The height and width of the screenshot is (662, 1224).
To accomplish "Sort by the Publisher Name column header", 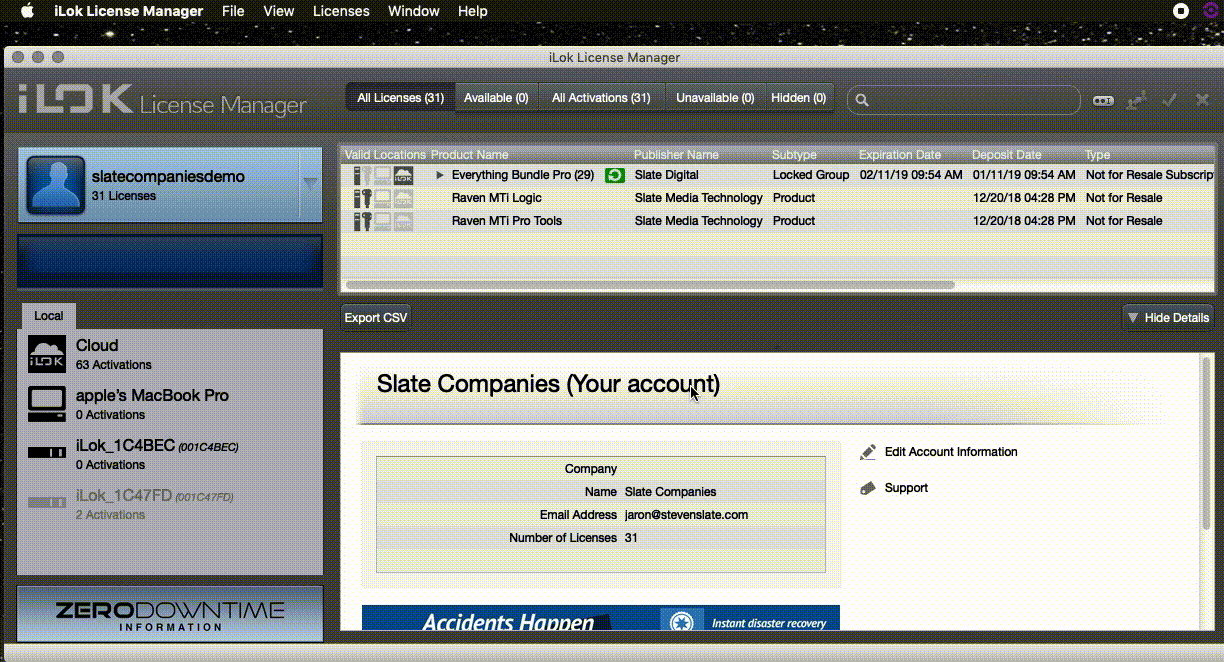I will pyautogui.click(x=676, y=155).
